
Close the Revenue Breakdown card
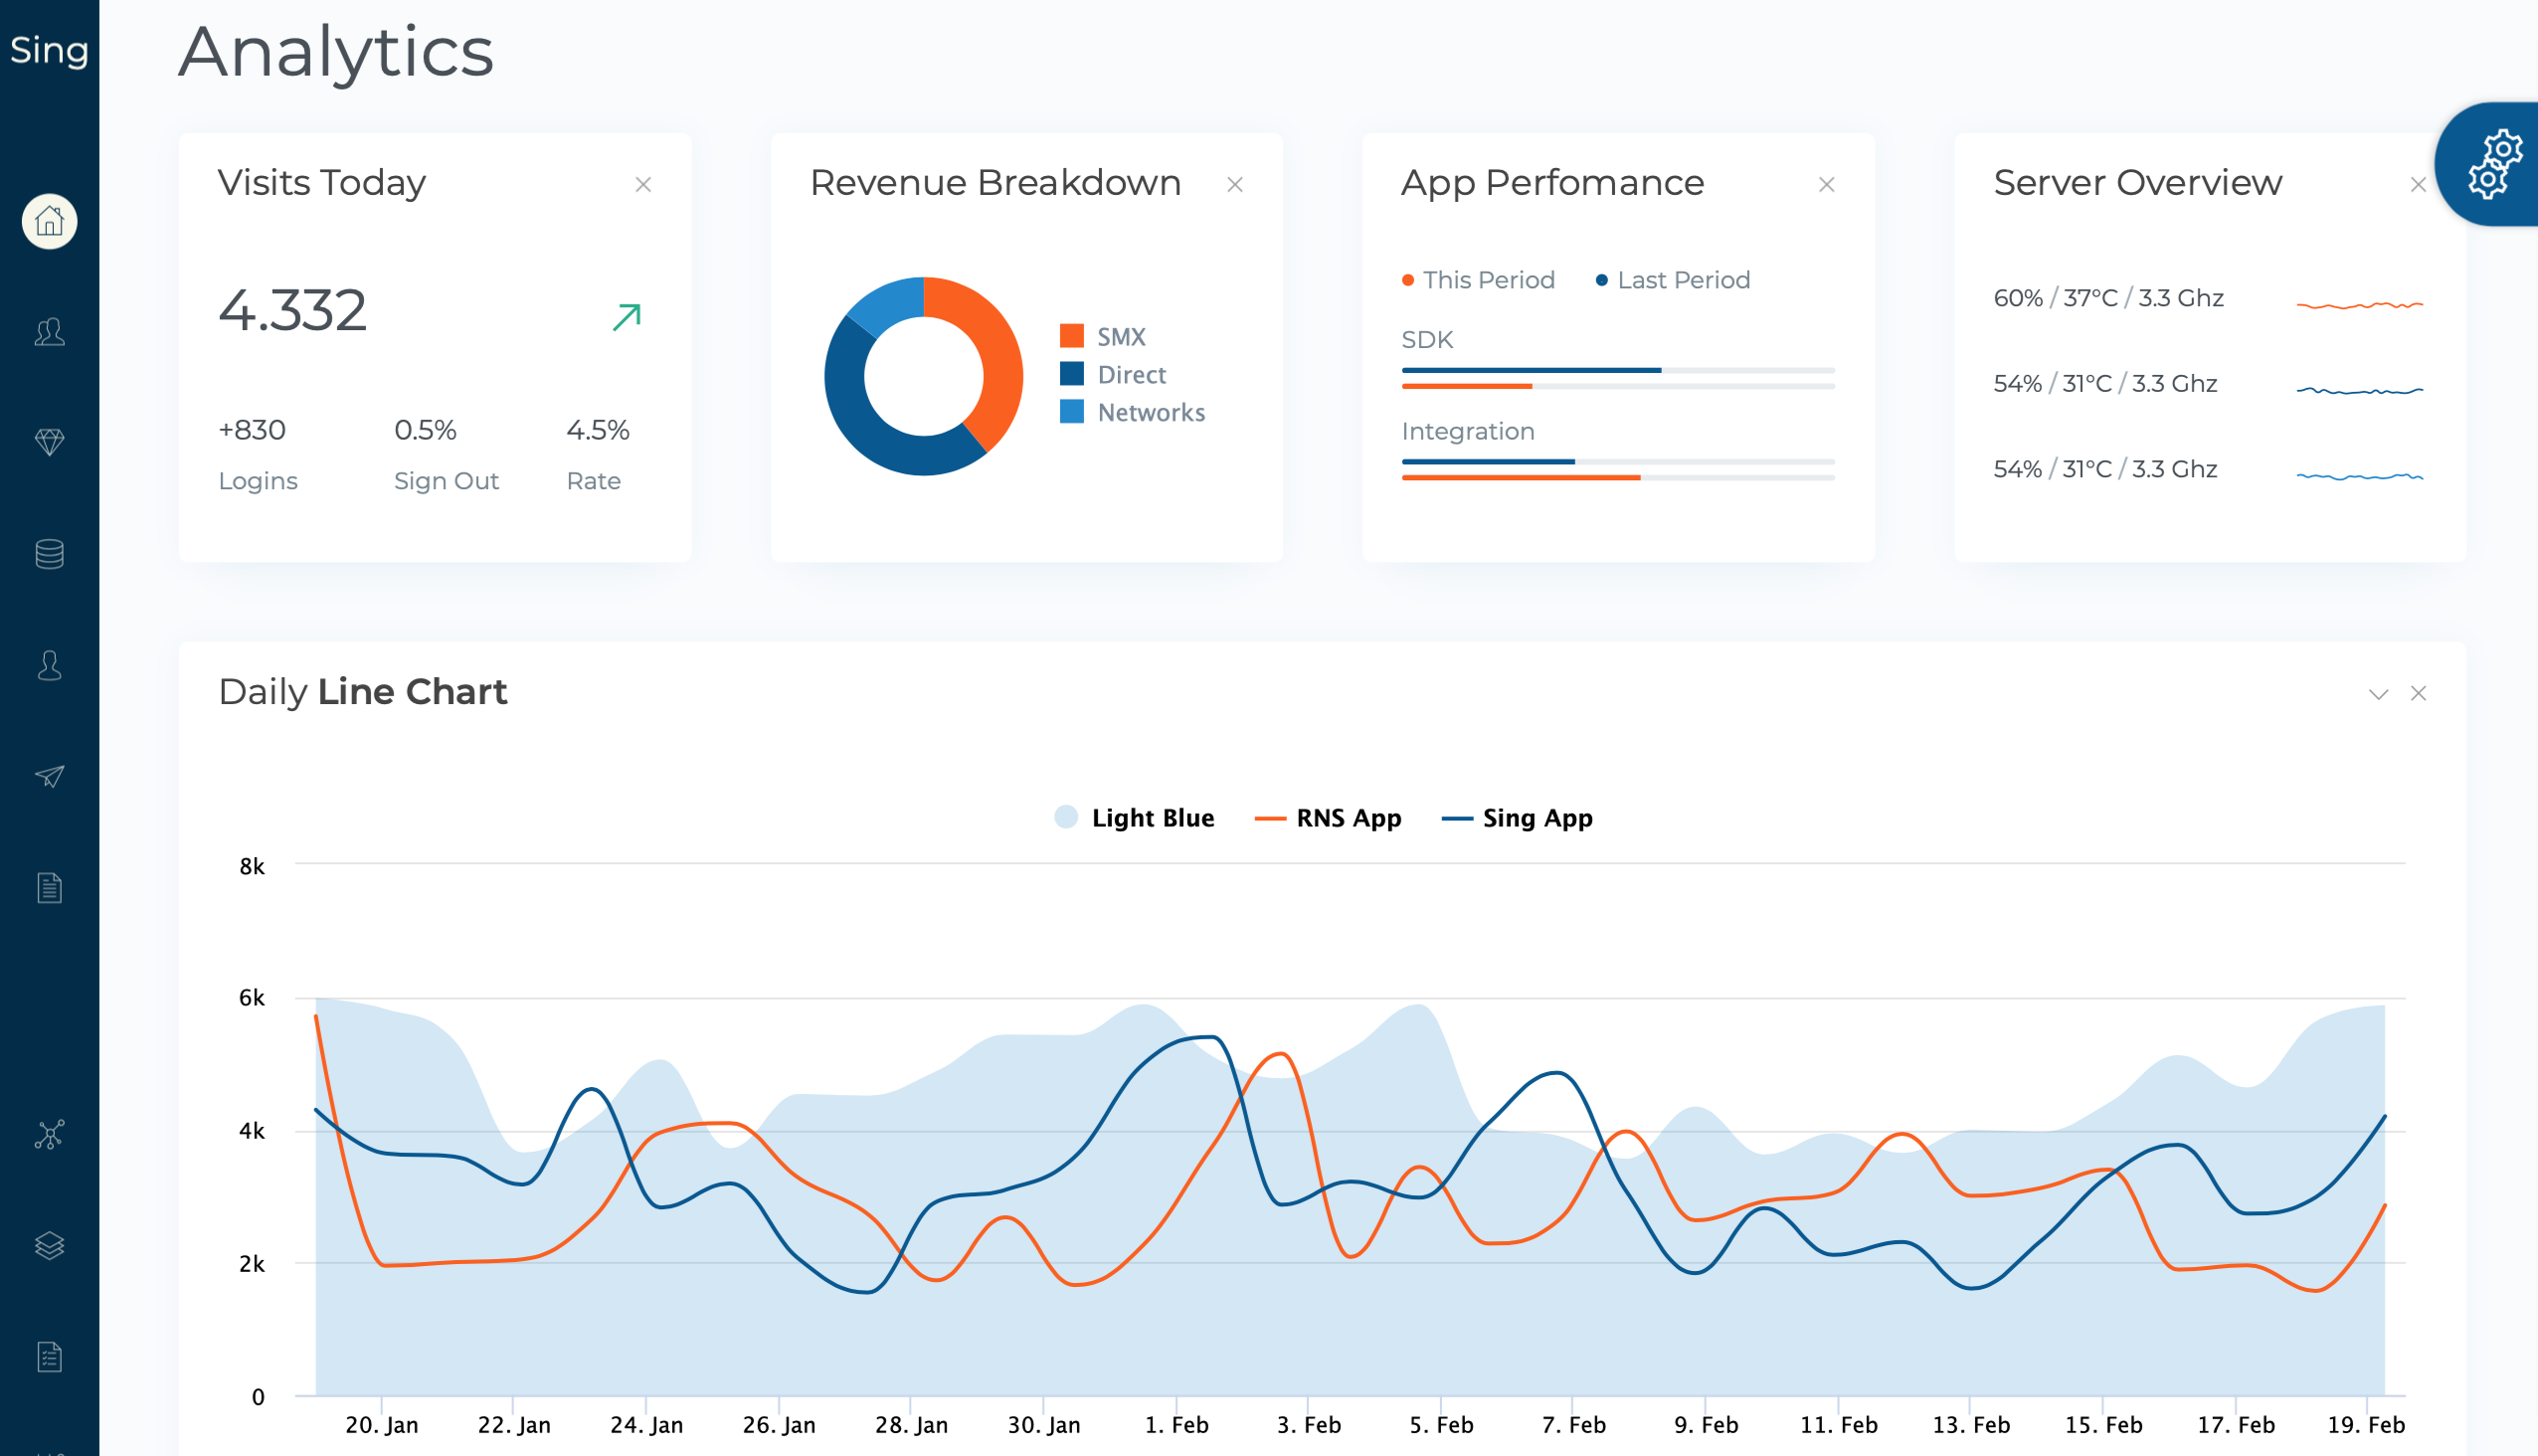pyautogui.click(x=1235, y=184)
